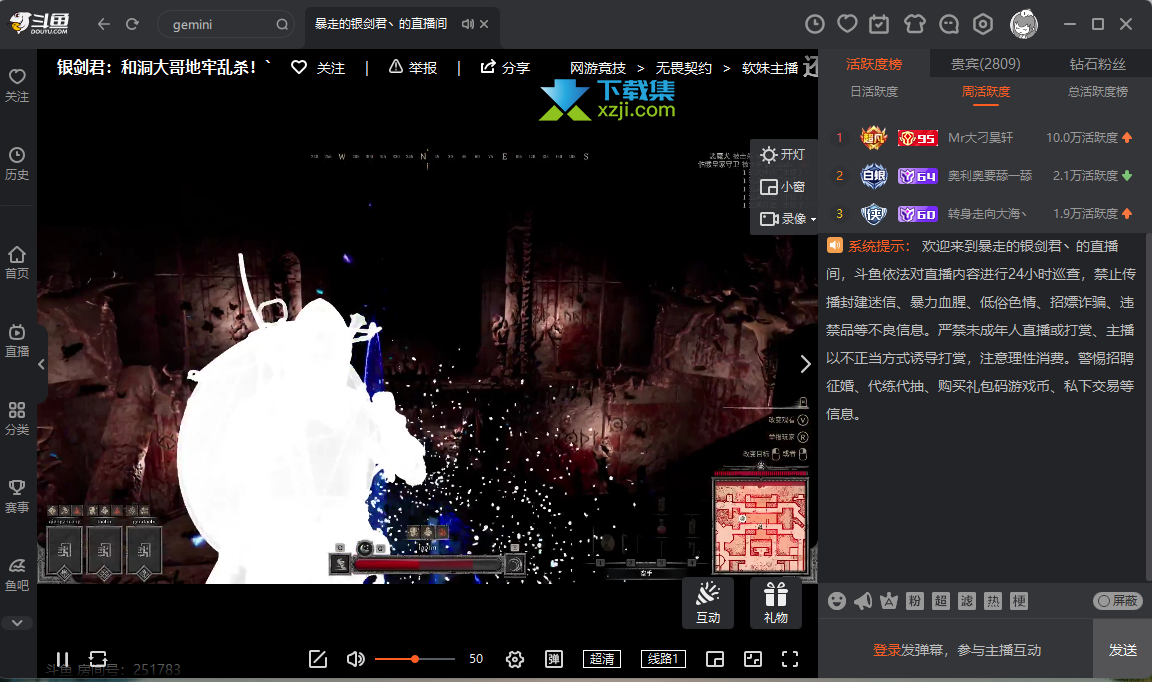1152x682 pixels.
Task: Collapse the left sidebar arrow
Action: pos(42,364)
